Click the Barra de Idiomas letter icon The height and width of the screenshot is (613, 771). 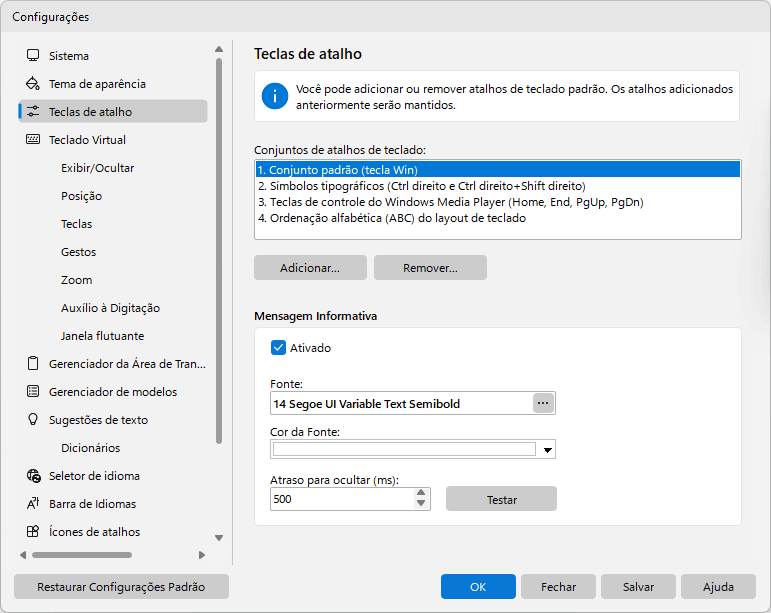[x=33, y=504]
